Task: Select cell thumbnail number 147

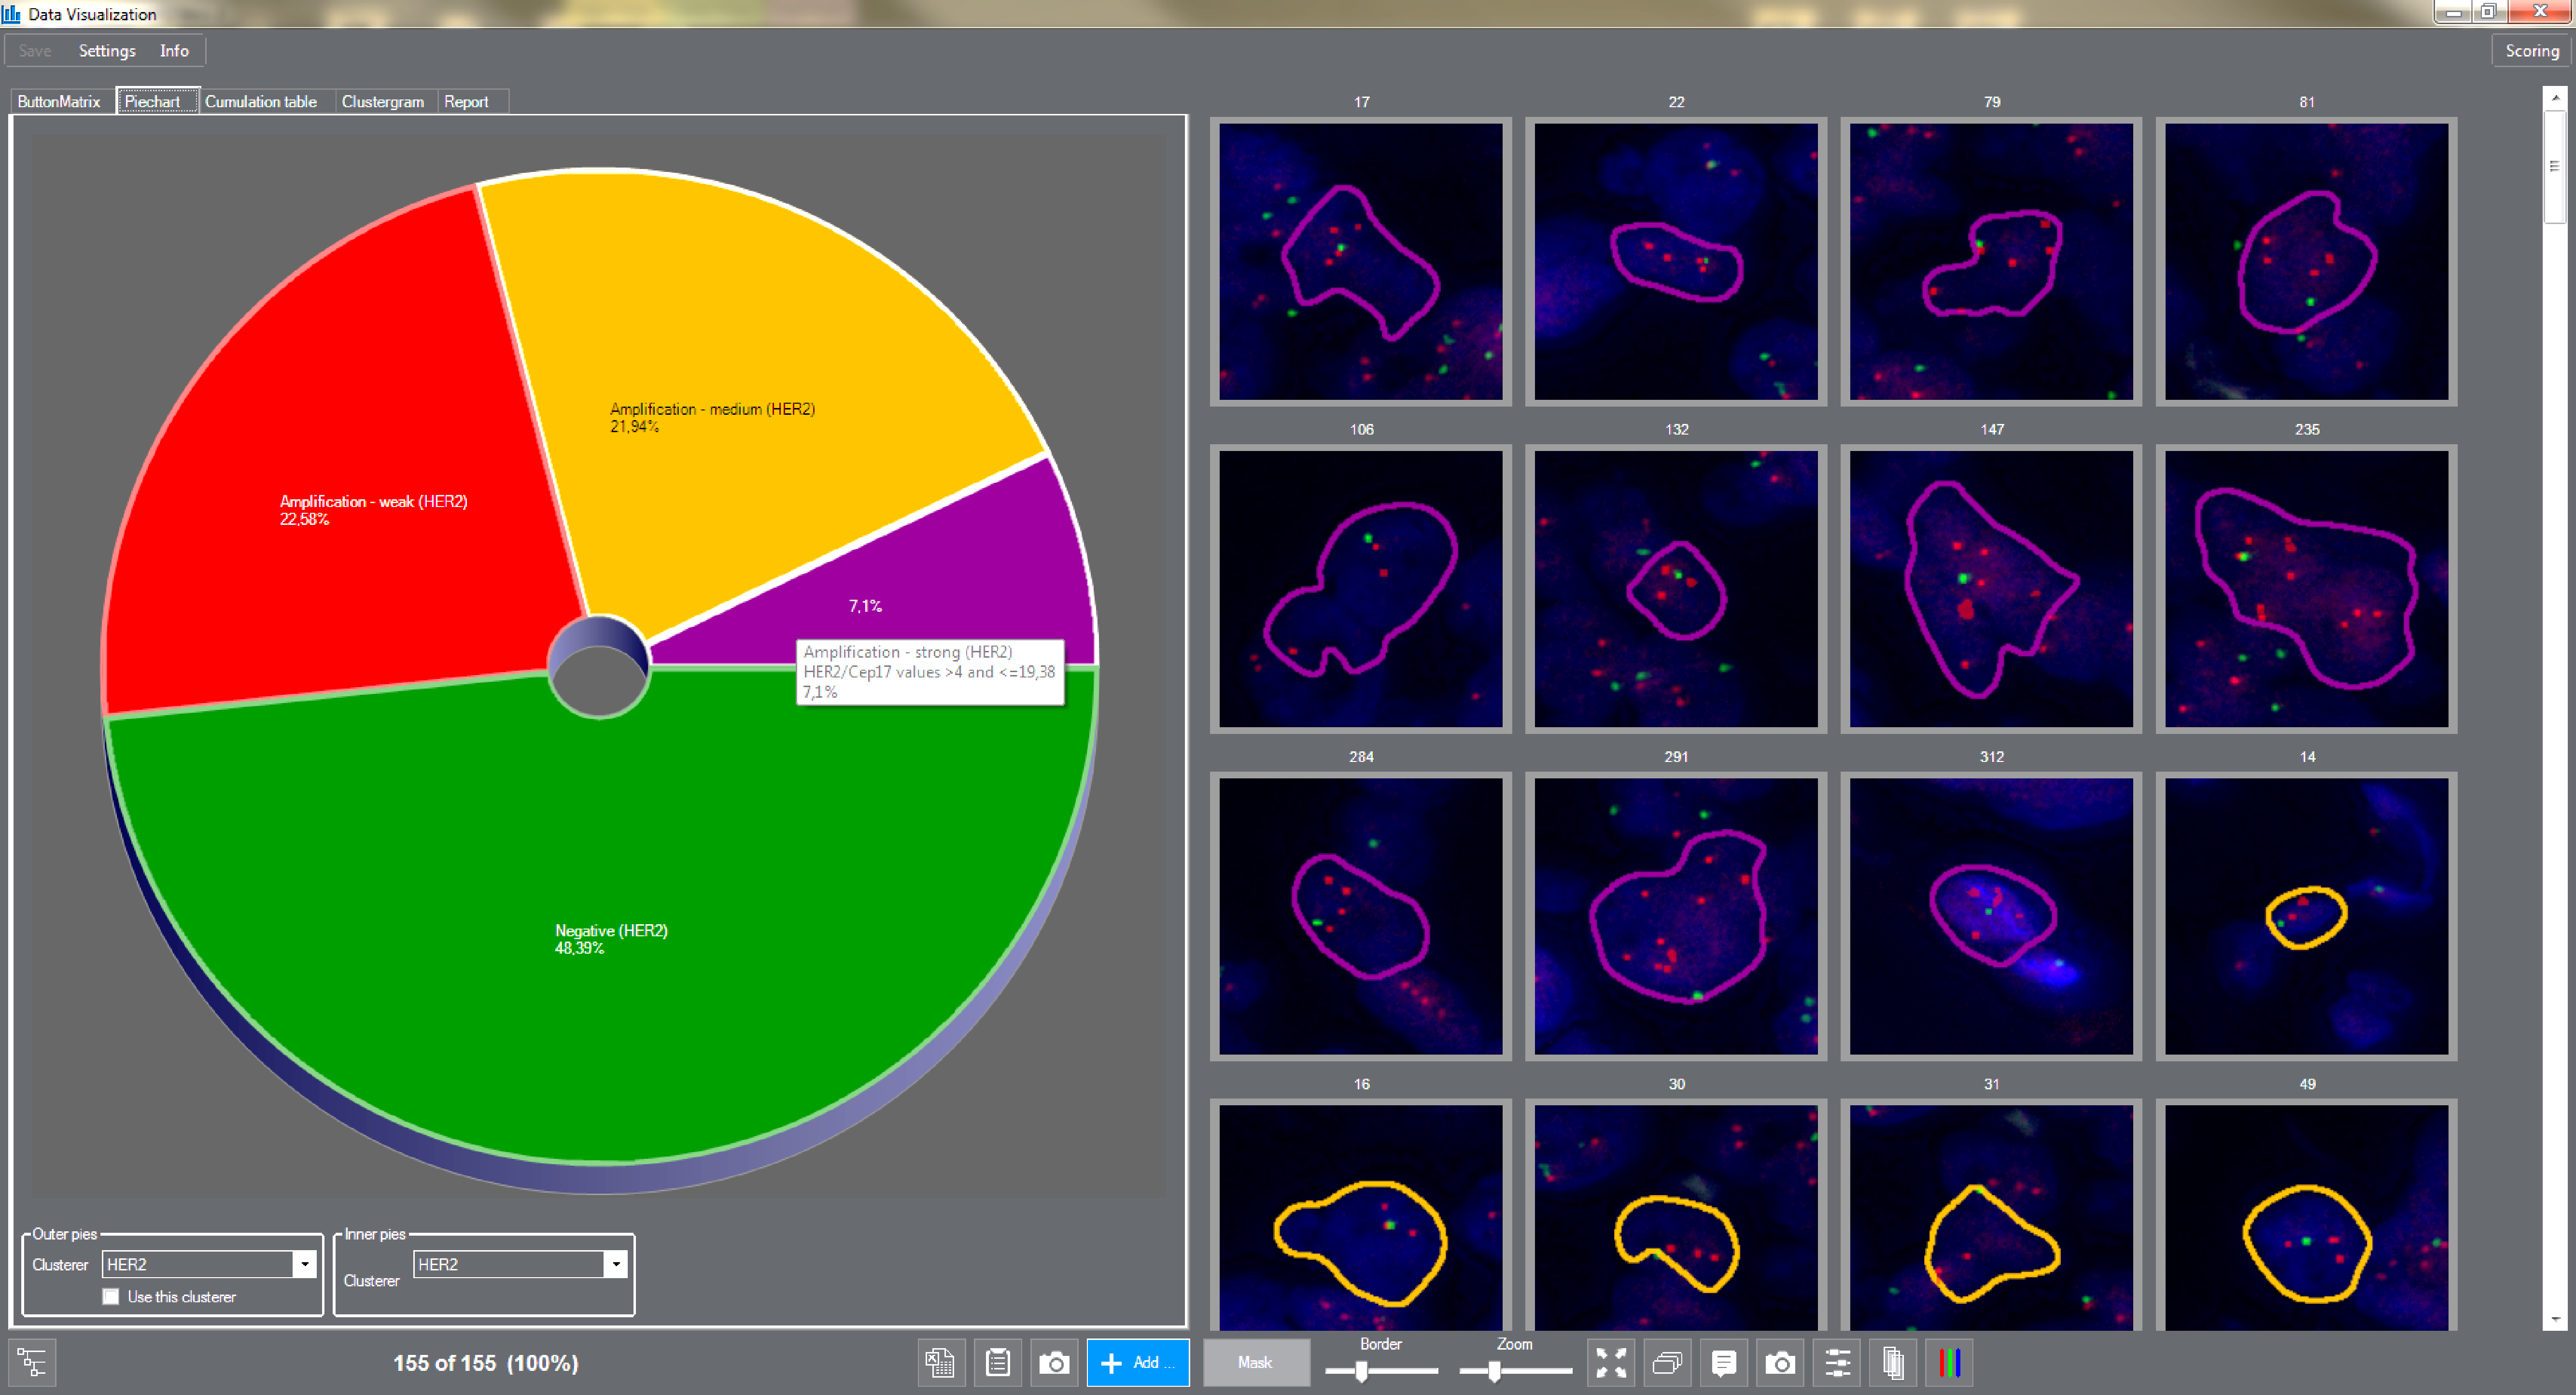Action: 1990,588
